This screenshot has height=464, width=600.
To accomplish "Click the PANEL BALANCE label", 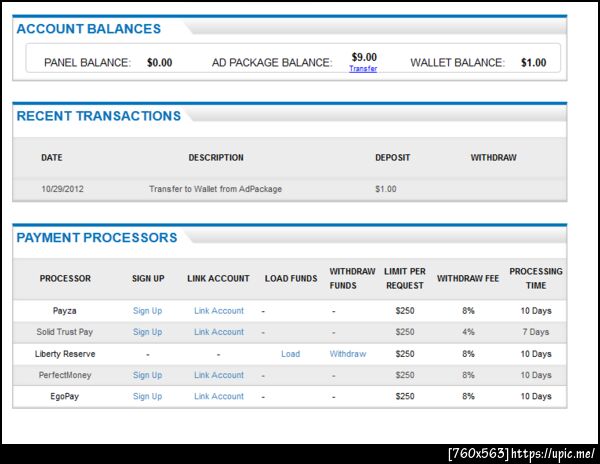I will [88, 62].
